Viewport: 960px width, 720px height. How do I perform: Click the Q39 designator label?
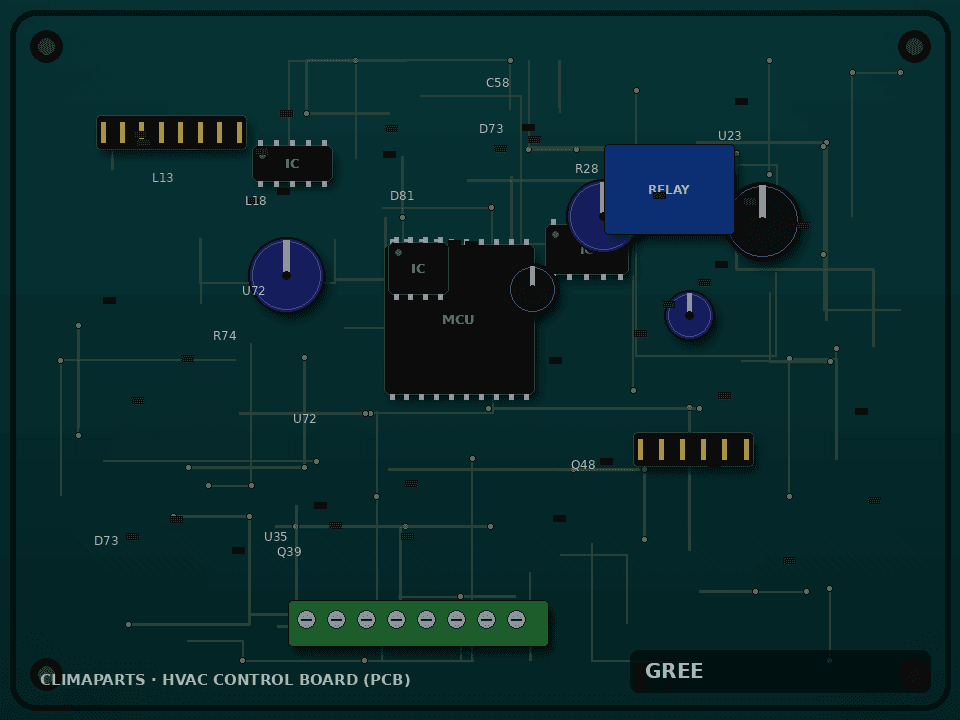[x=290, y=552]
